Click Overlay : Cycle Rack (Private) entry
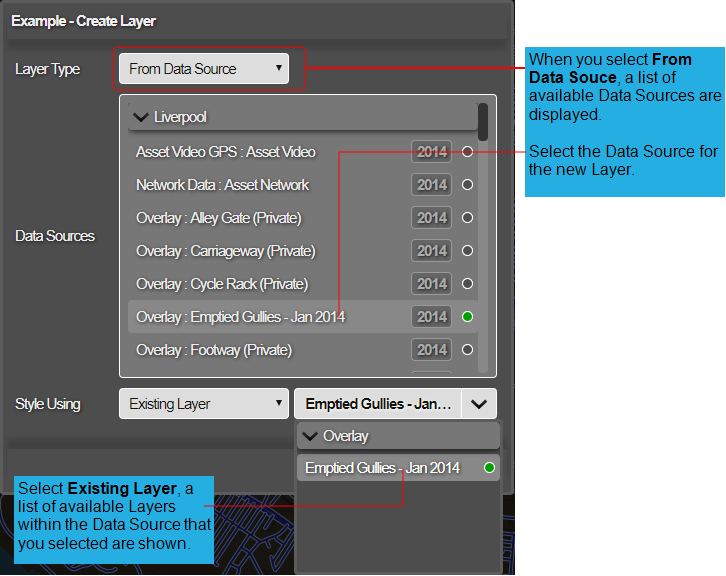Screen dimensions: 726x576 222,284
